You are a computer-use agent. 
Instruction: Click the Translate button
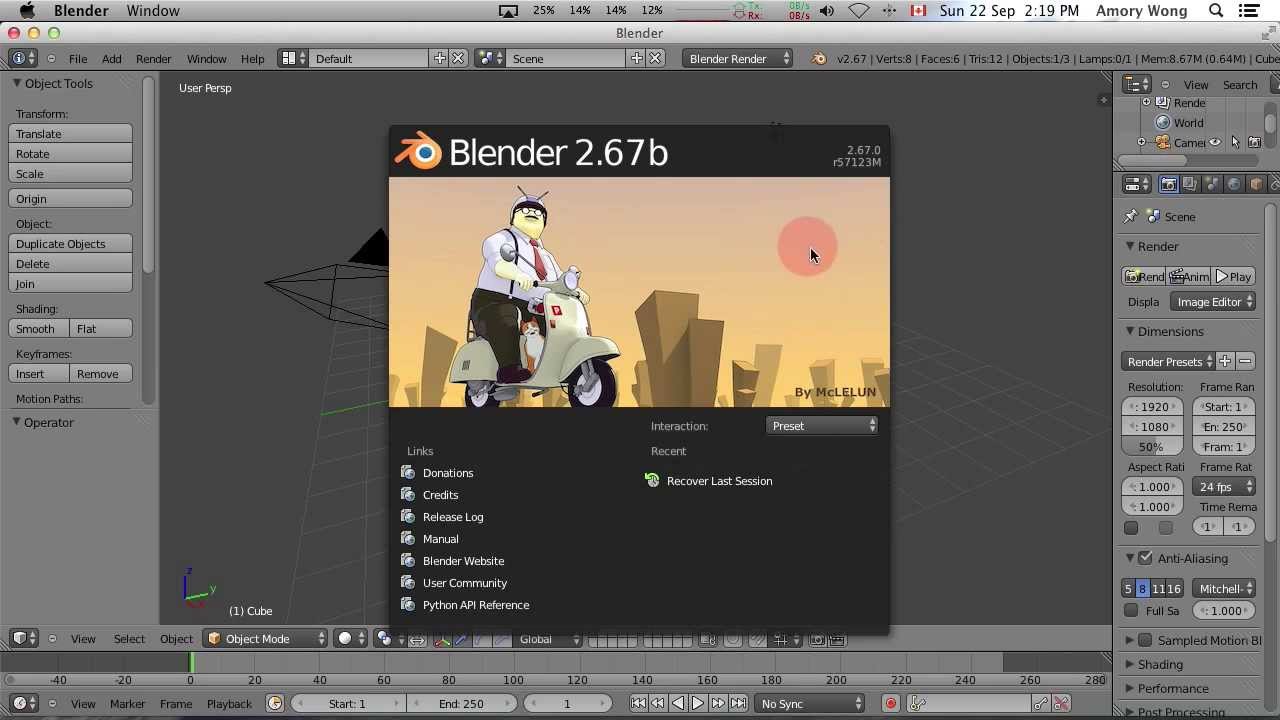(70, 134)
